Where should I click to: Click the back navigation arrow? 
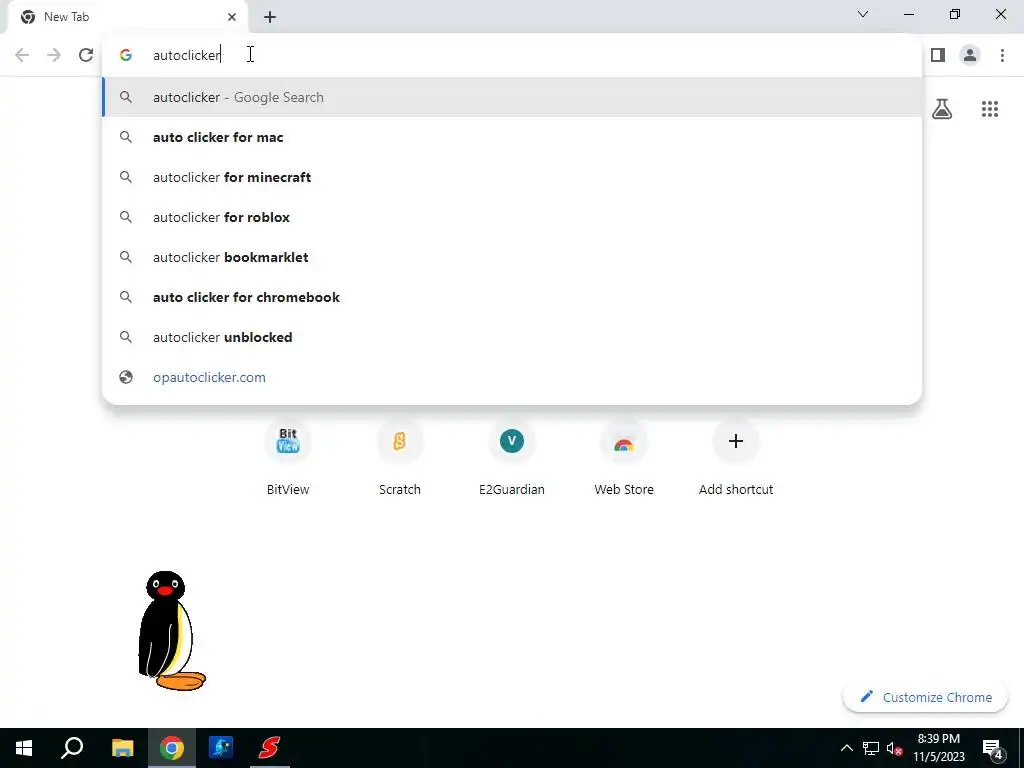click(x=22, y=55)
